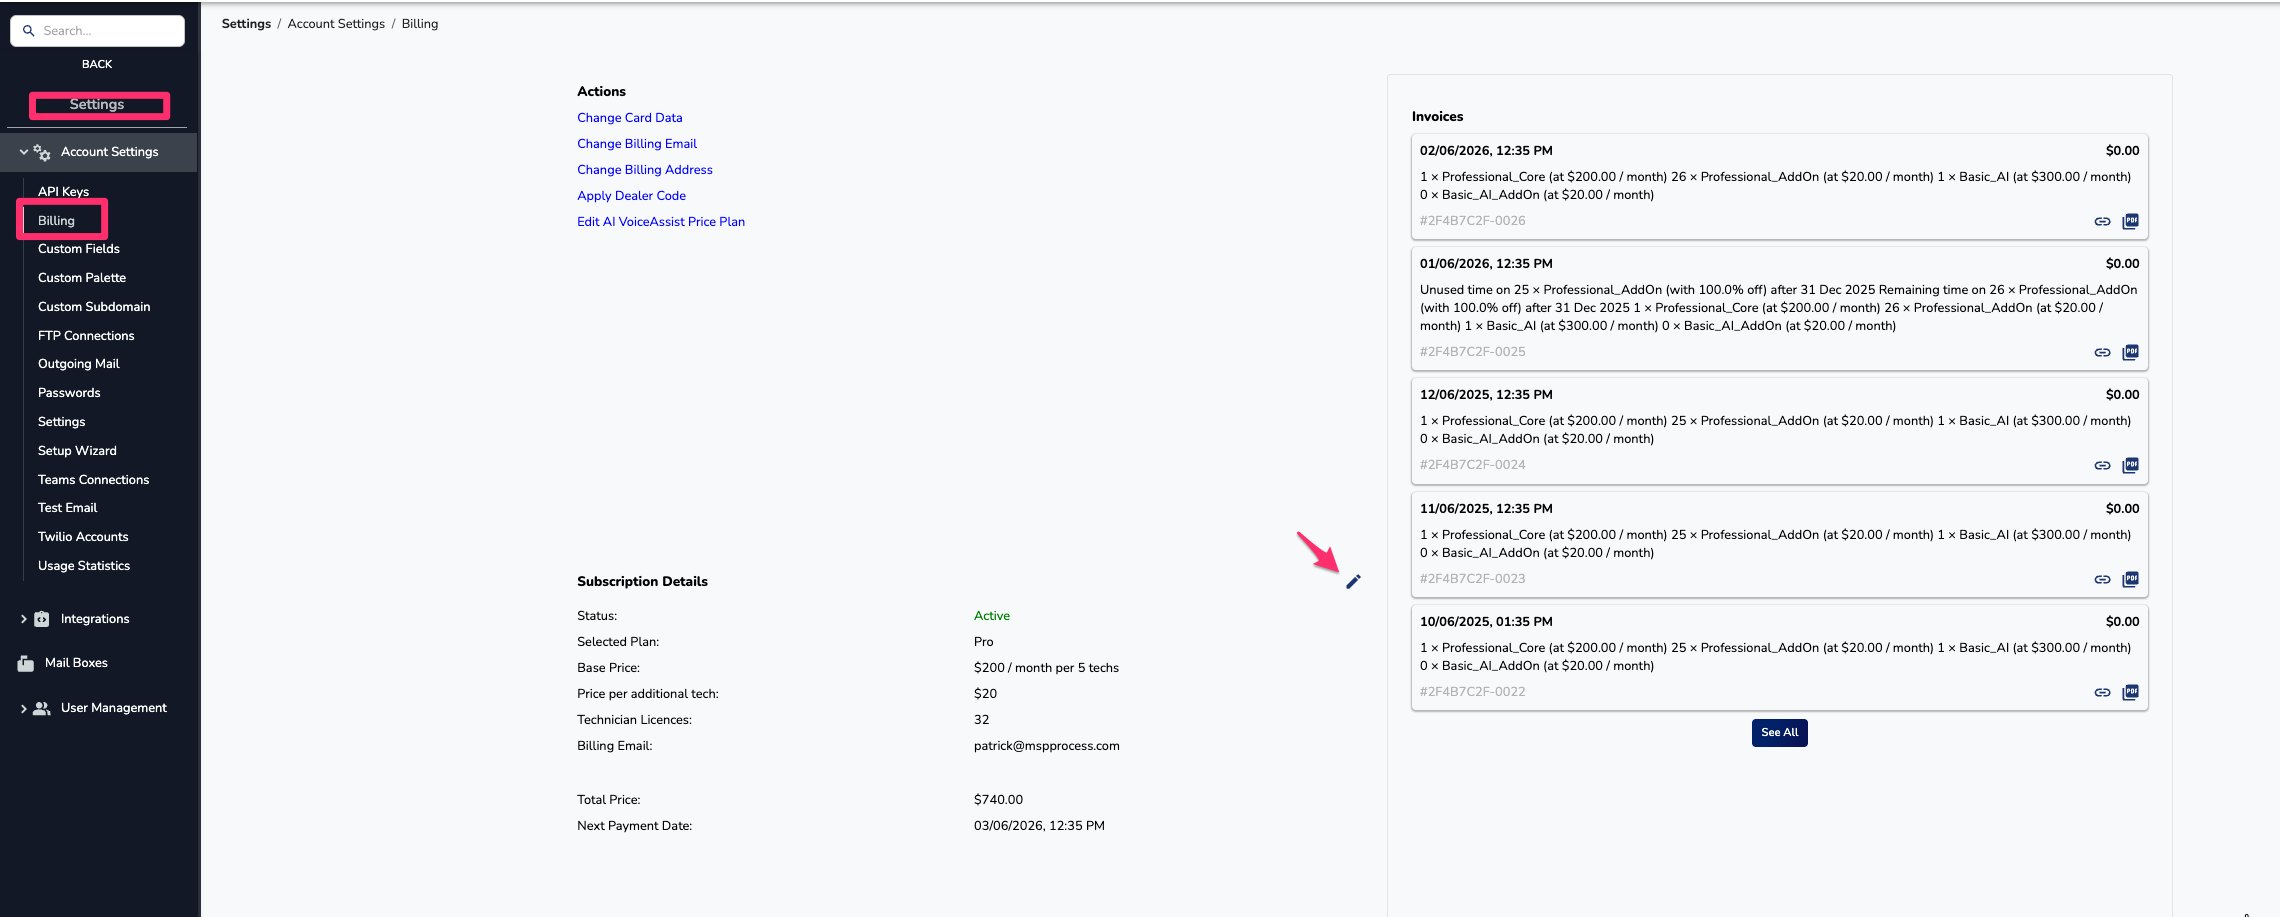Click link icon on invoice #2F4B7C2F-0023
This screenshot has width=2280, height=917.
pyautogui.click(x=2102, y=579)
